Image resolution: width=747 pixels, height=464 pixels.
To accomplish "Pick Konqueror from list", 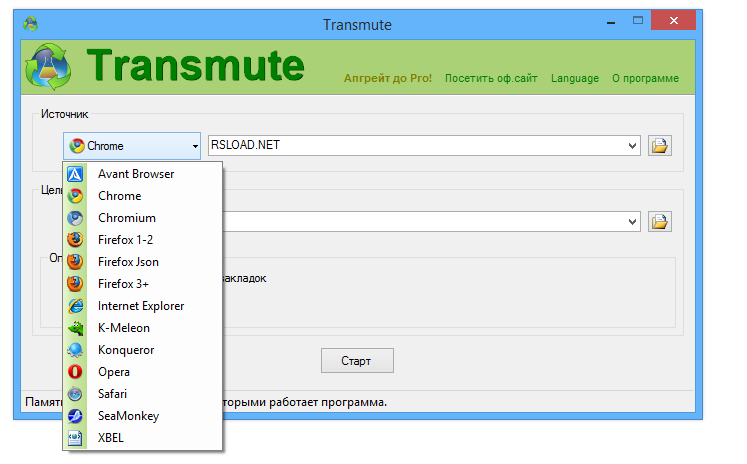I will pos(142,350).
